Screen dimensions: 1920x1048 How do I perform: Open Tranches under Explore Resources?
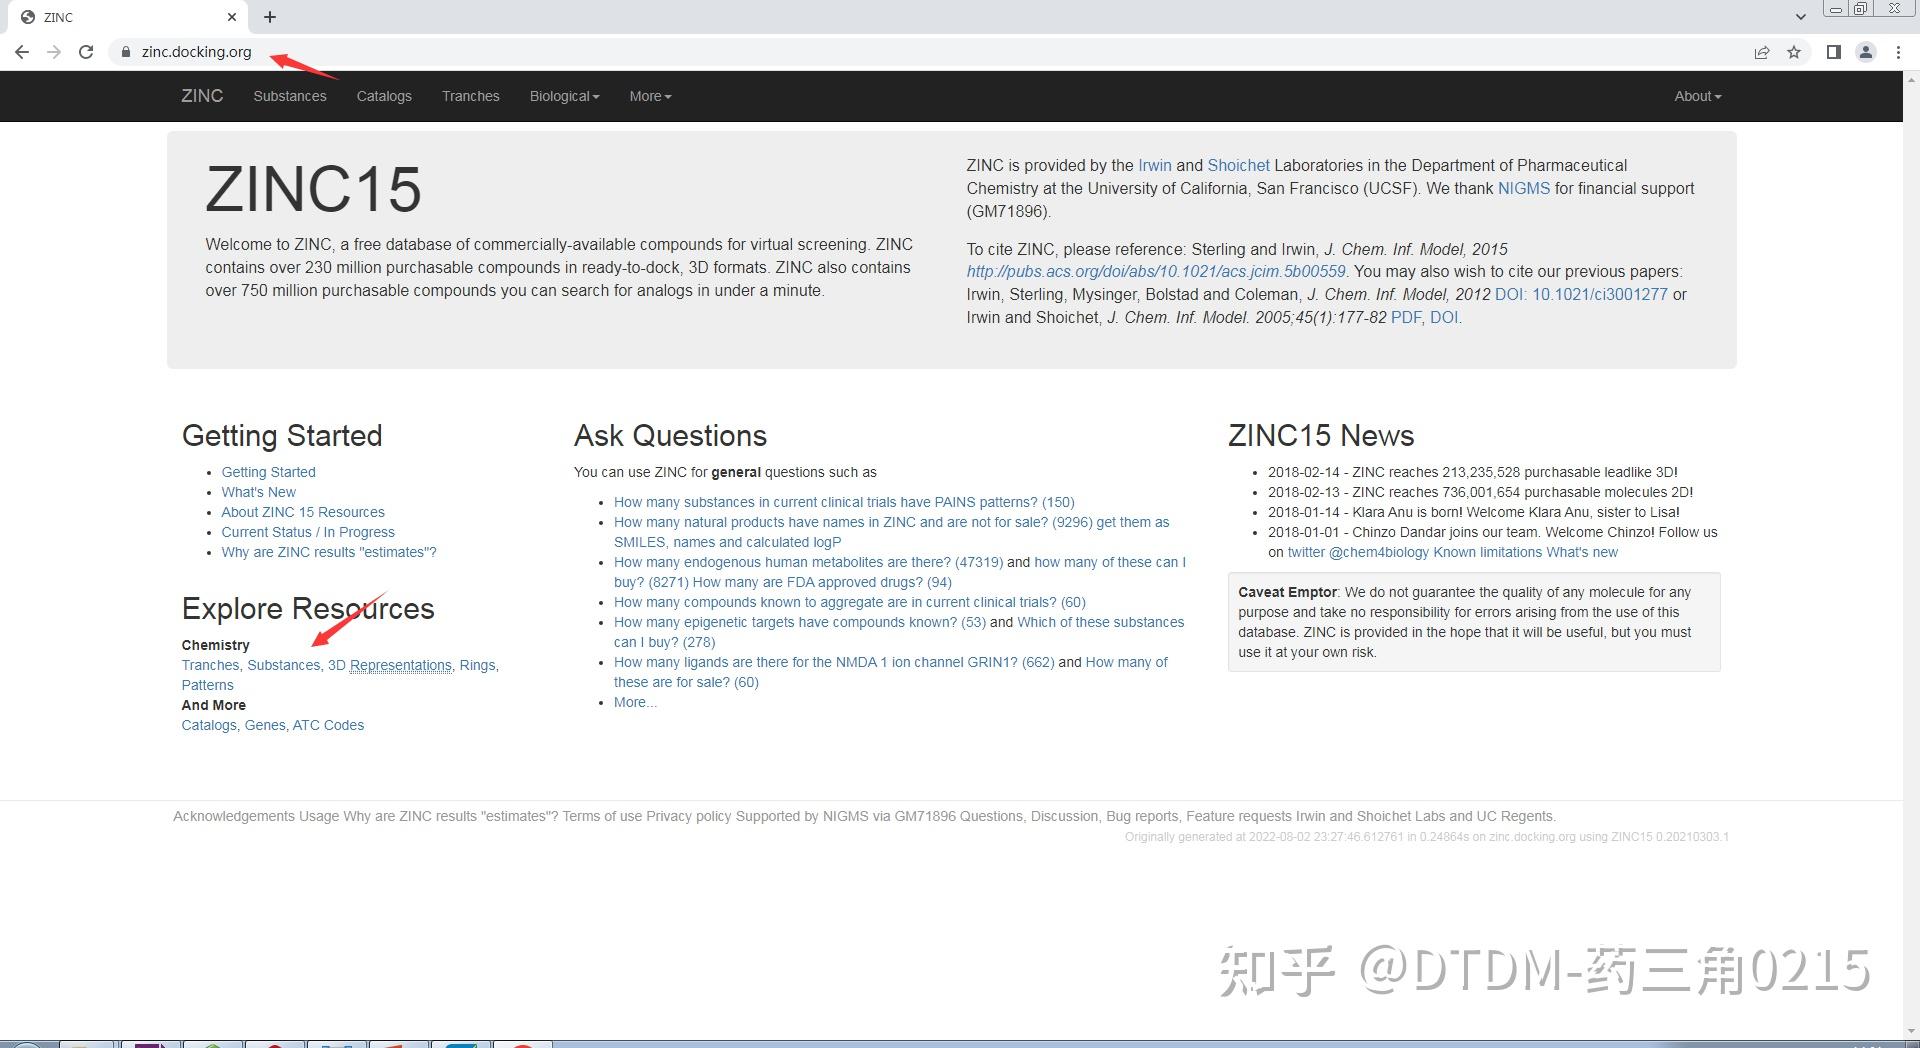(210, 665)
